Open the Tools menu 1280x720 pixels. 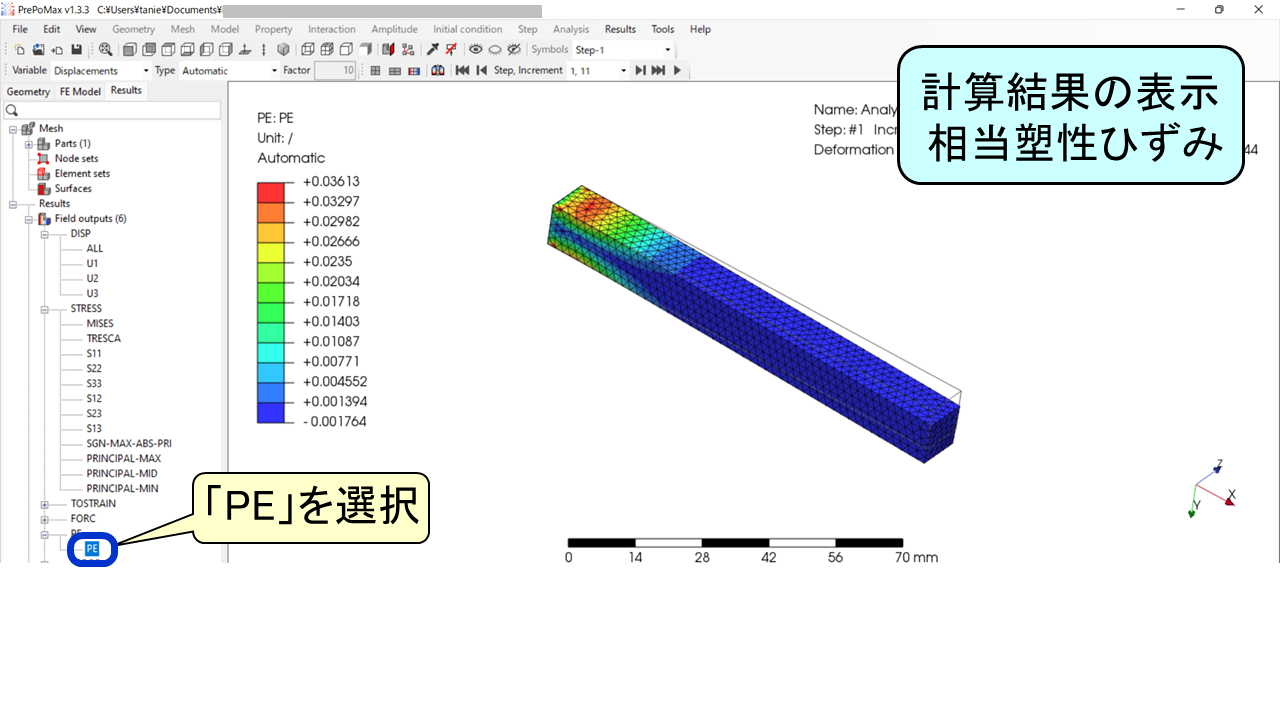click(x=663, y=29)
